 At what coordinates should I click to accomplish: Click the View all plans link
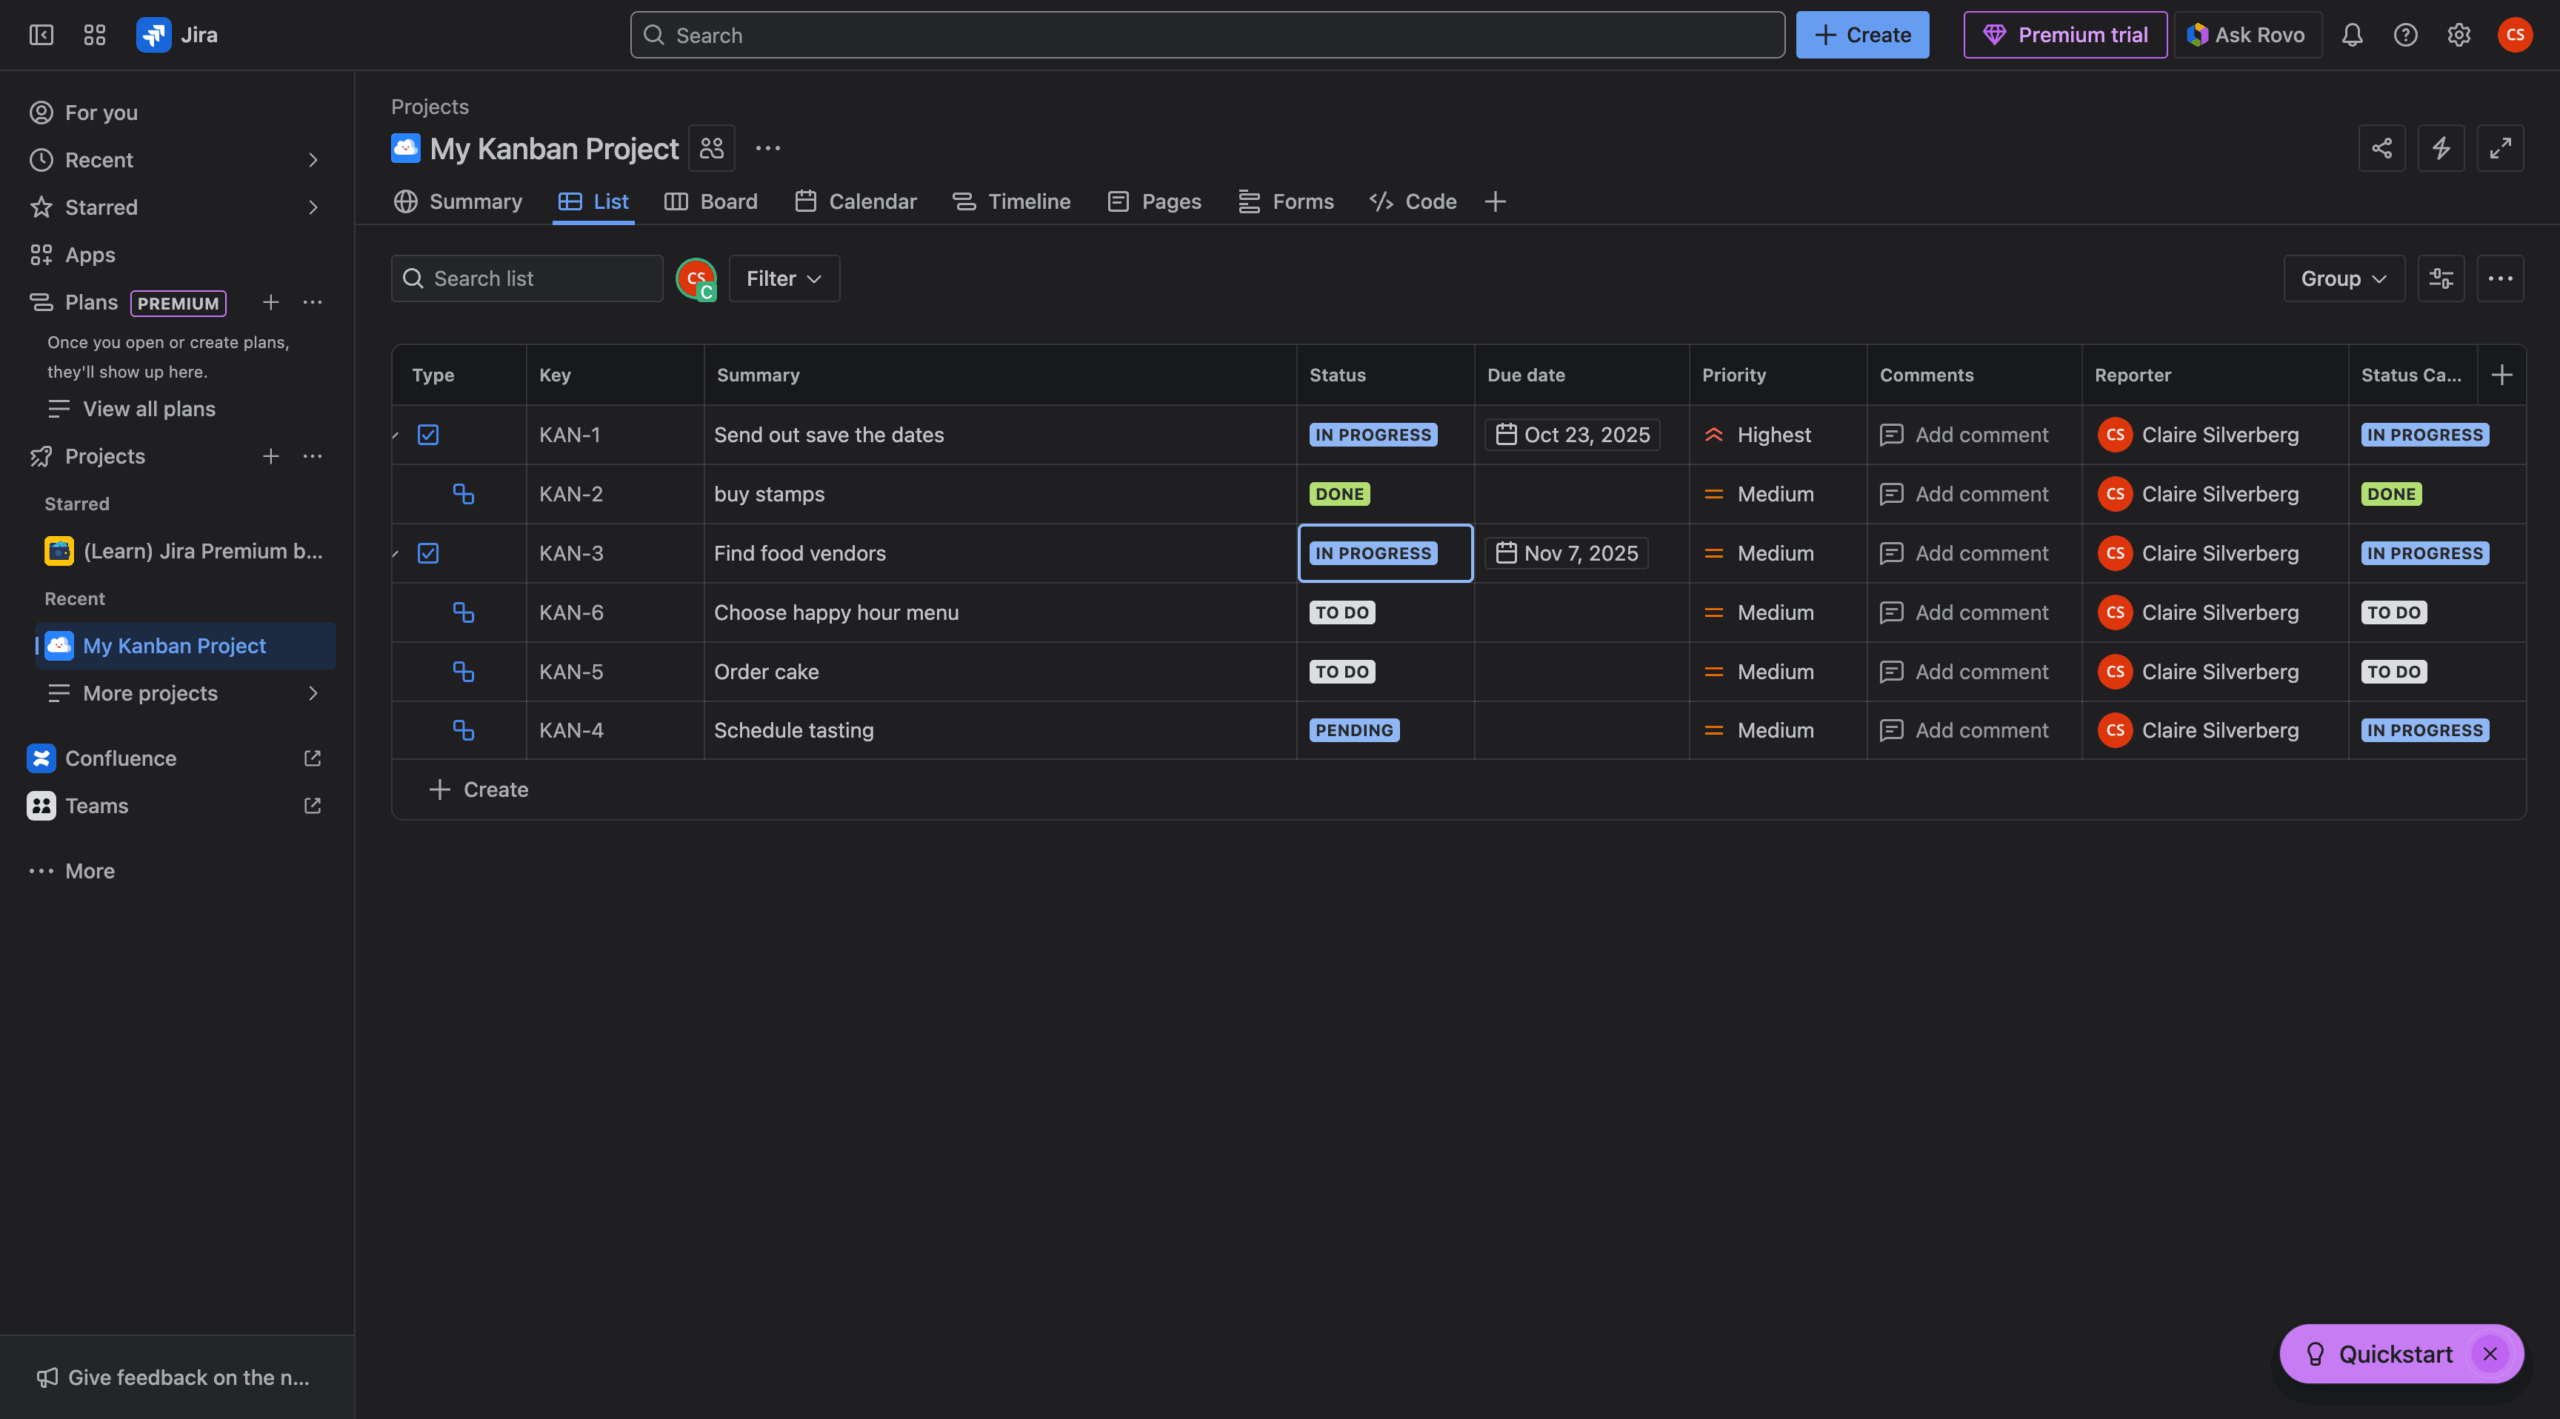148,408
